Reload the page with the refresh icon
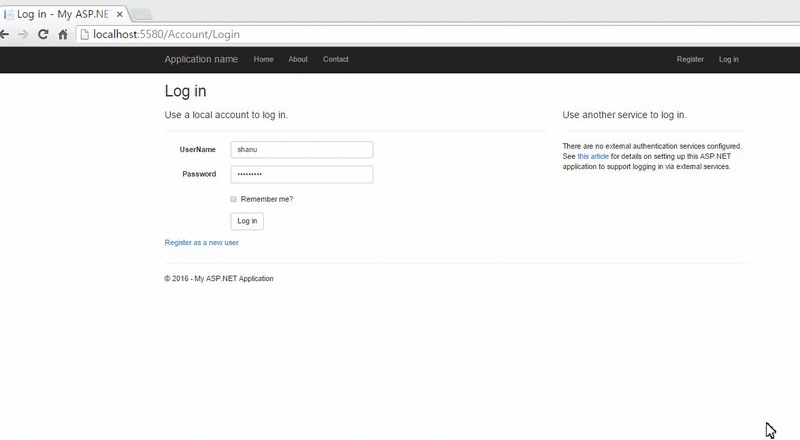The width and height of the screenshot is (800, 440). (43, 34)
